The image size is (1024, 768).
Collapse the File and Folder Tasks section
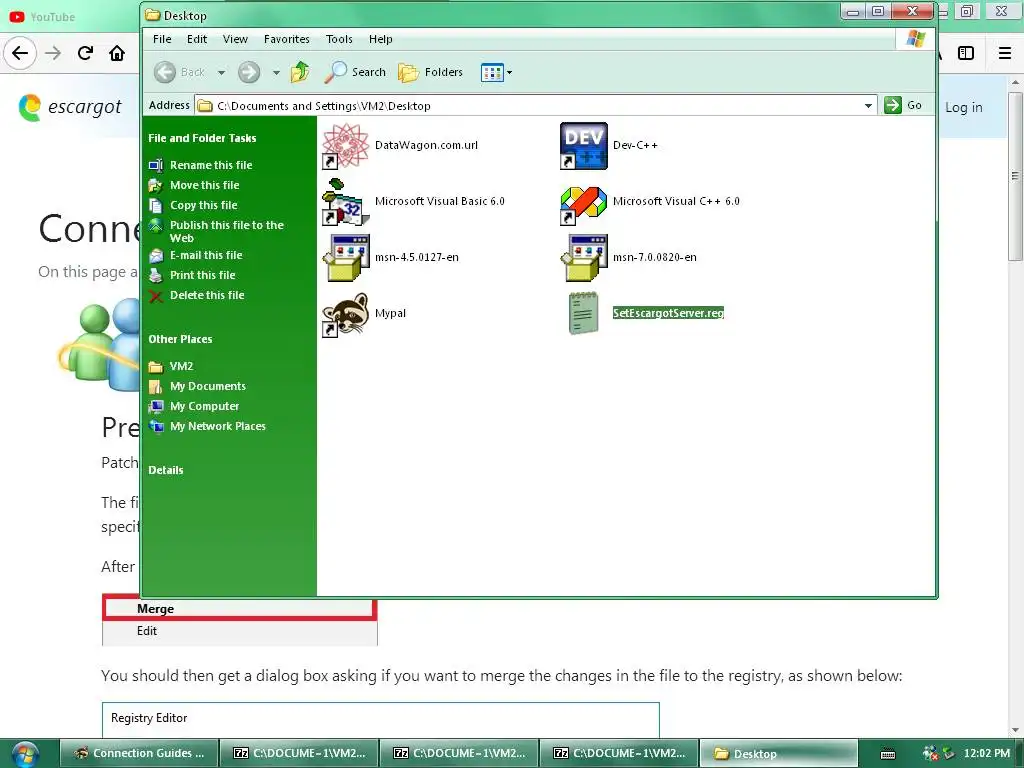[x=202, y=138]
